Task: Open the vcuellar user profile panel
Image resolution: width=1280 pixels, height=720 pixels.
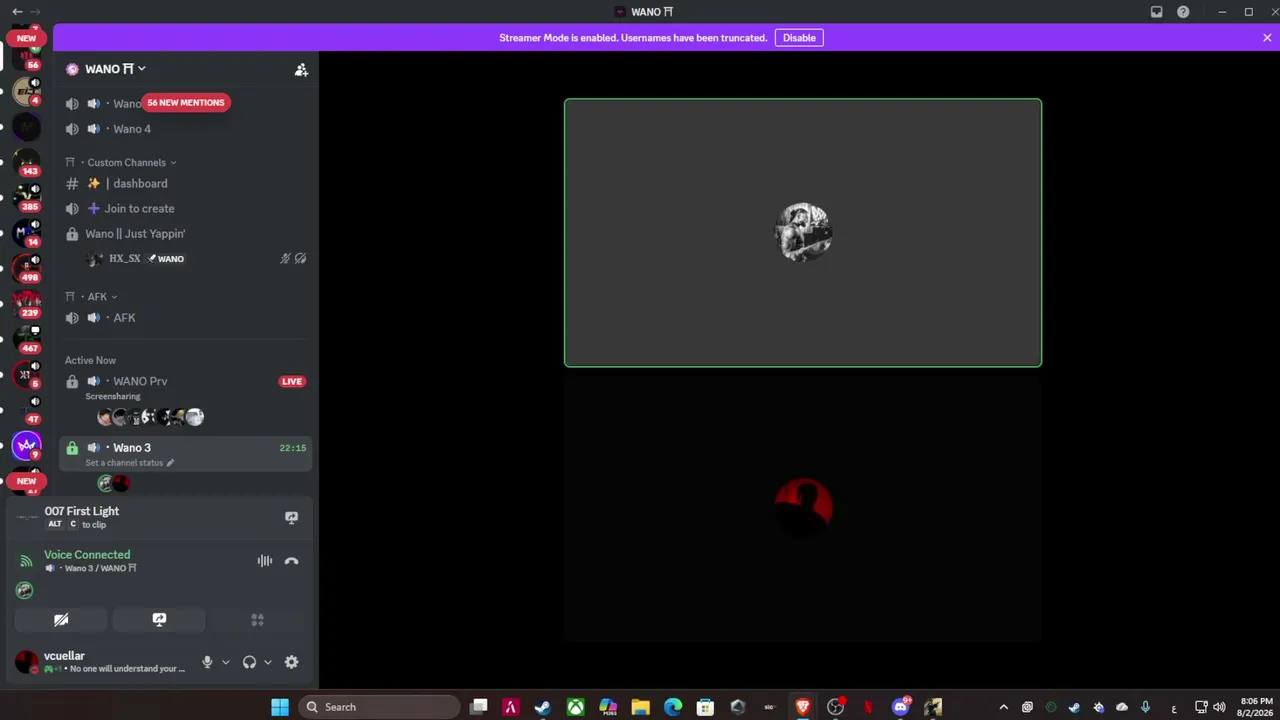Action: coord(100,662)
